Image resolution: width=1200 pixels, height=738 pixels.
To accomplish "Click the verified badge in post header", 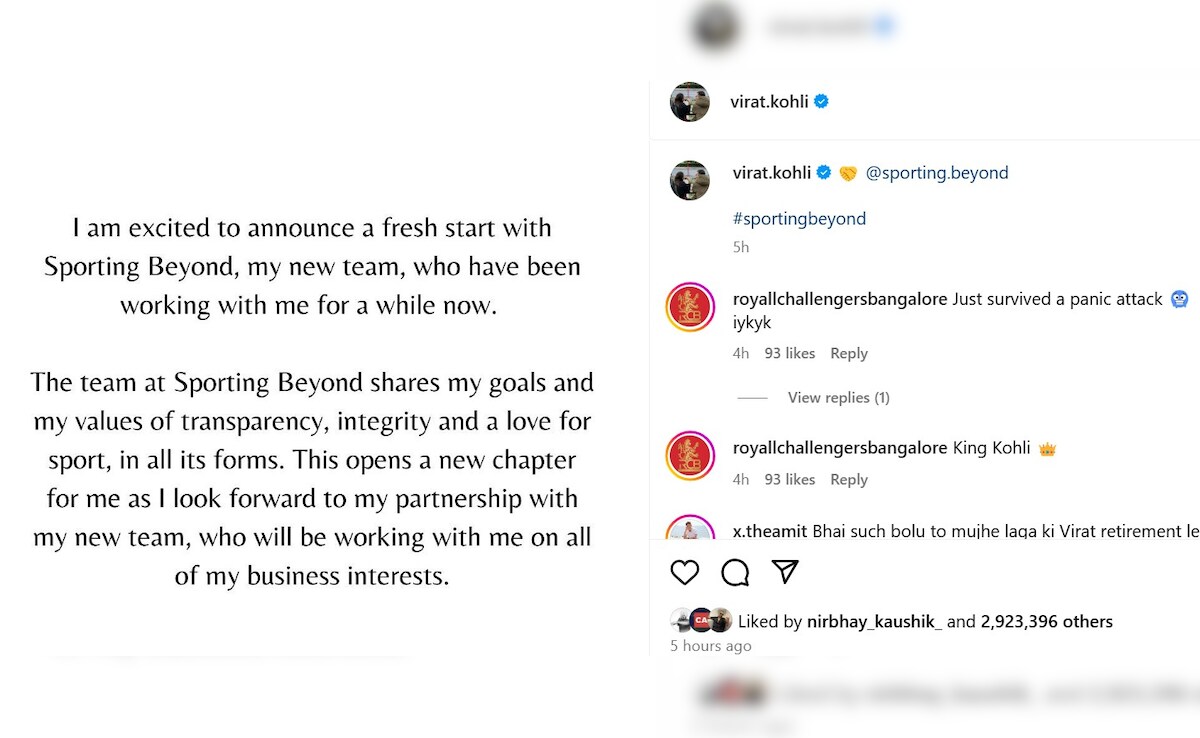I will (821, 101).
